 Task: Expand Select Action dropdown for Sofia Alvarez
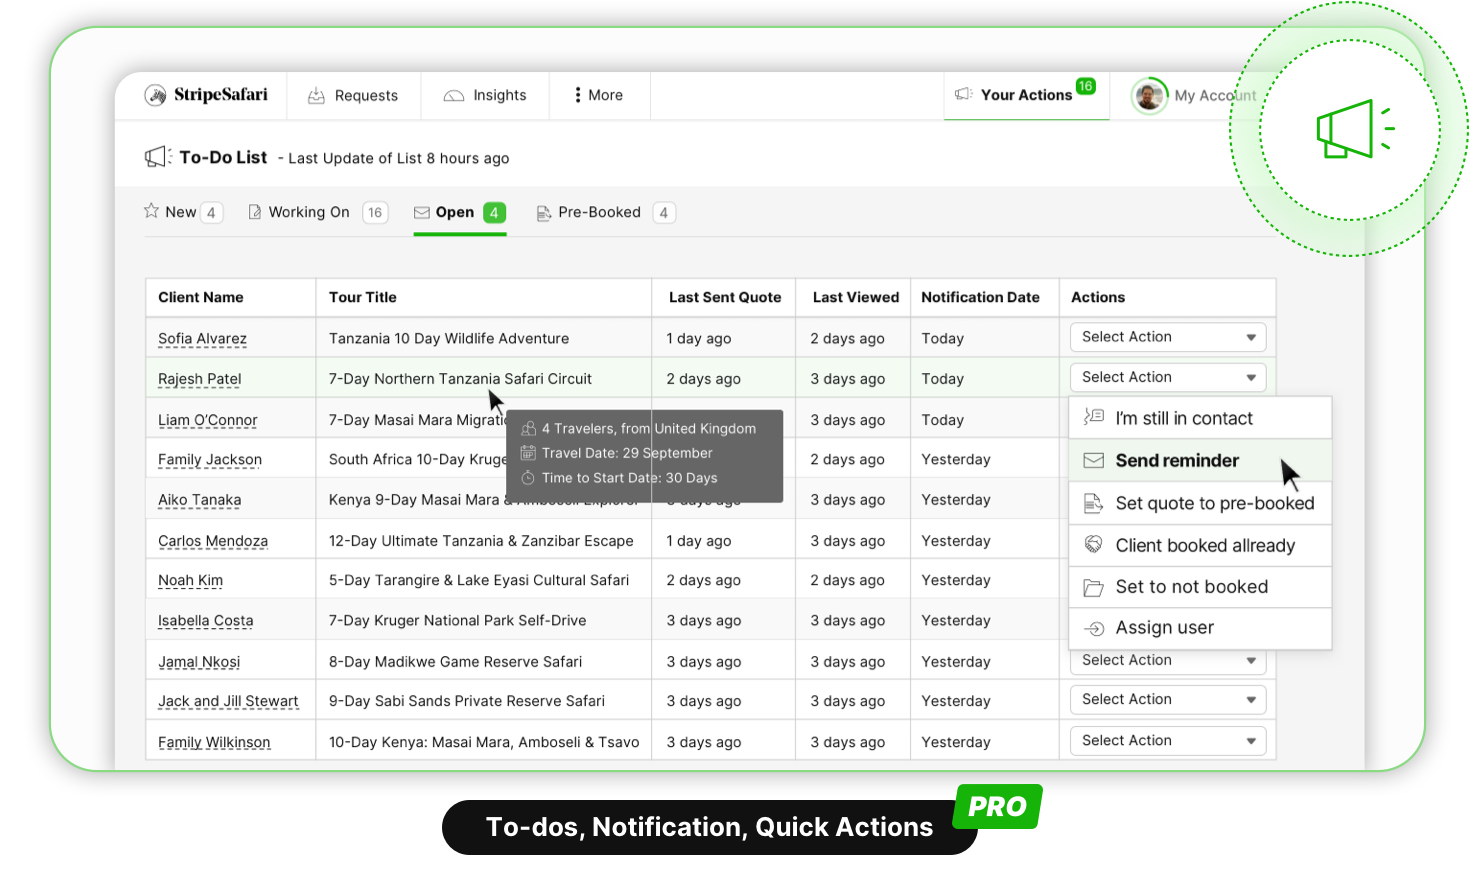tap(1167, 337)
